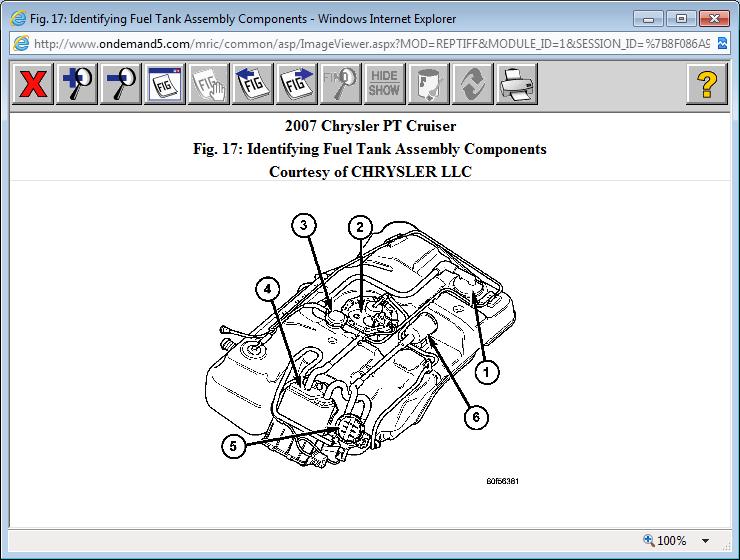This screenshot has width=740, height=560.
Task: Print the figure with printer icon
Action: click(516, 84)
